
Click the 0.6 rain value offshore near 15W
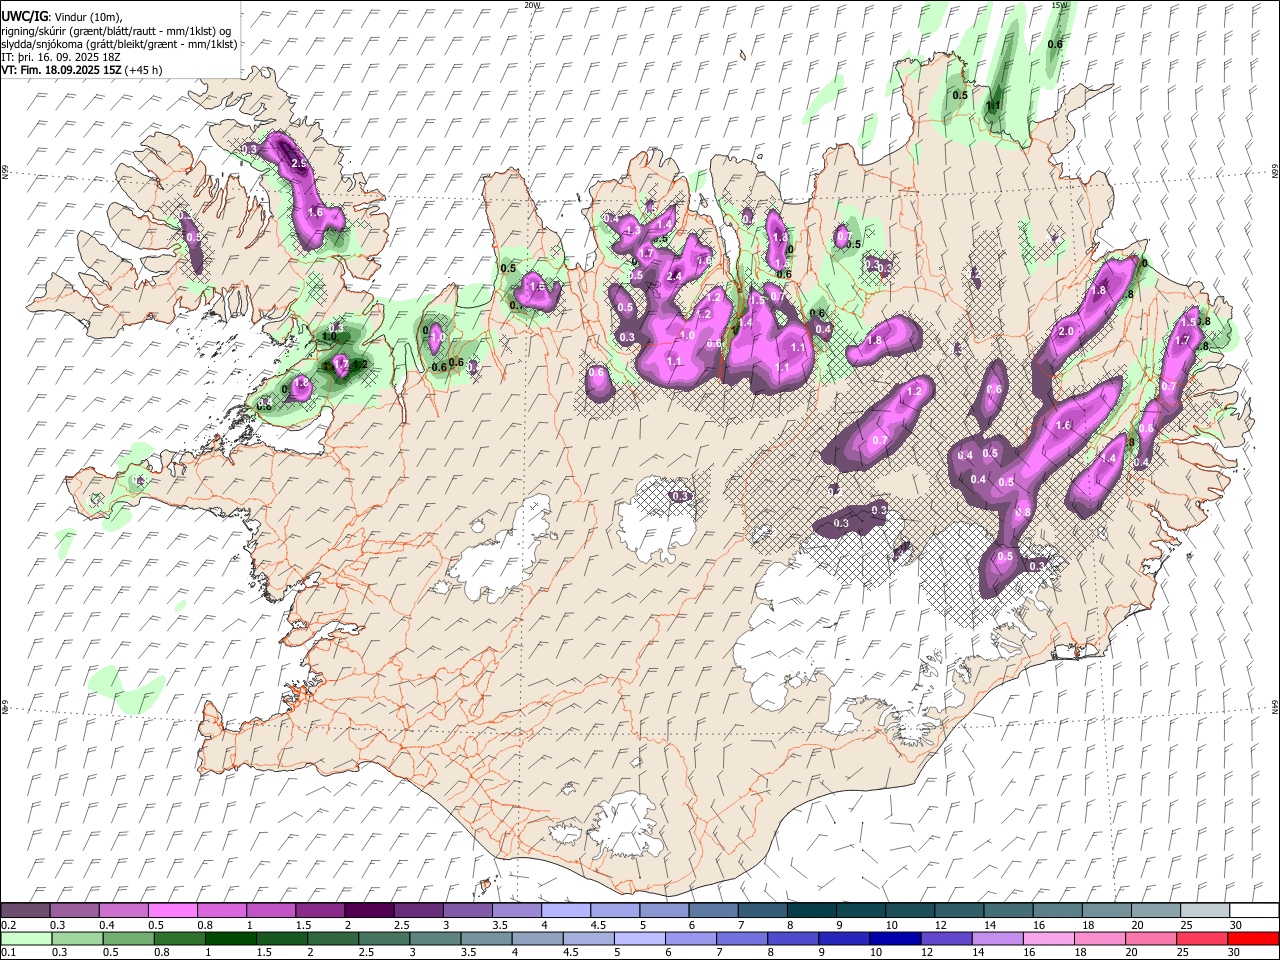(x=1055, y=44)
